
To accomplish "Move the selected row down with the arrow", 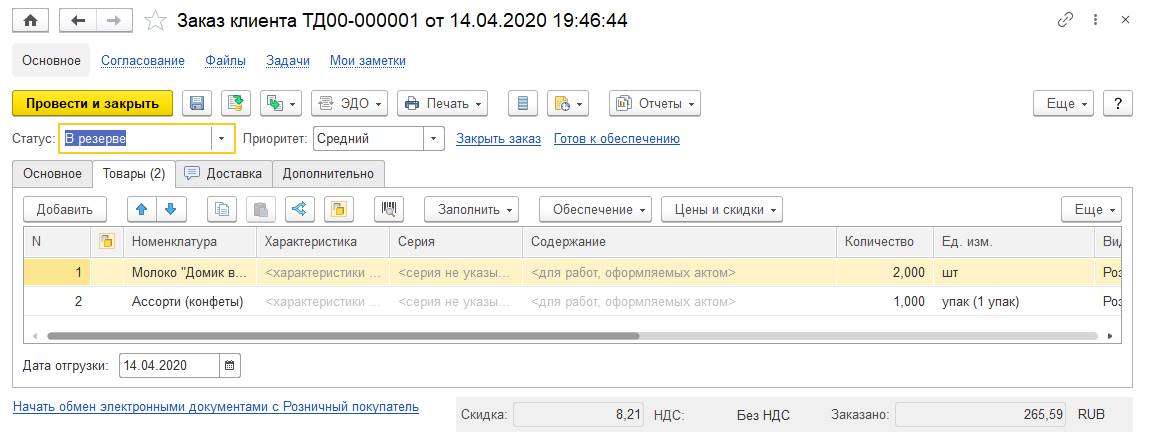I will 170,209.
